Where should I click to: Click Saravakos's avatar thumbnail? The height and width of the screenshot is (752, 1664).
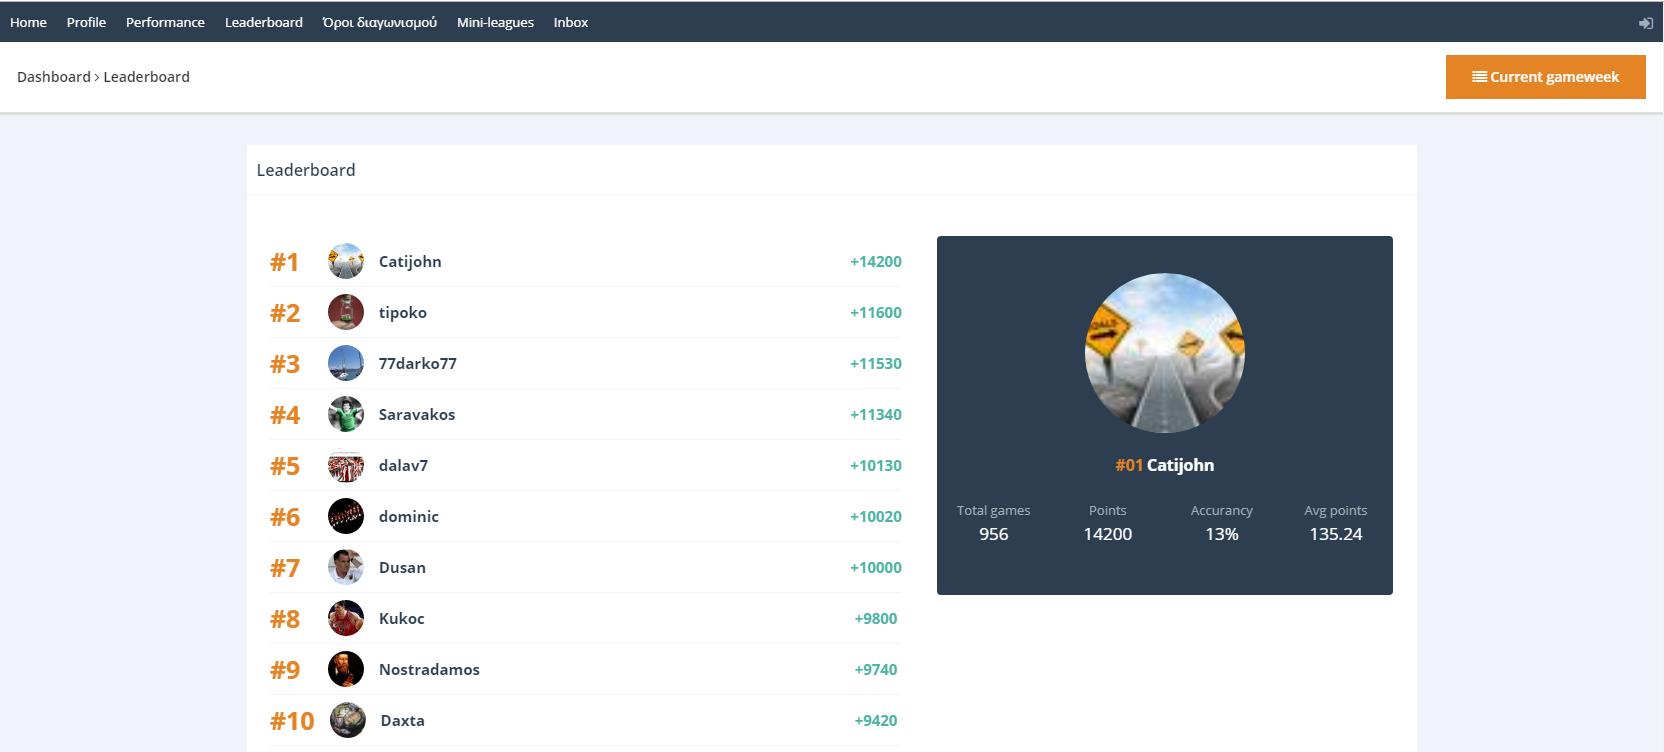[346, 414]
